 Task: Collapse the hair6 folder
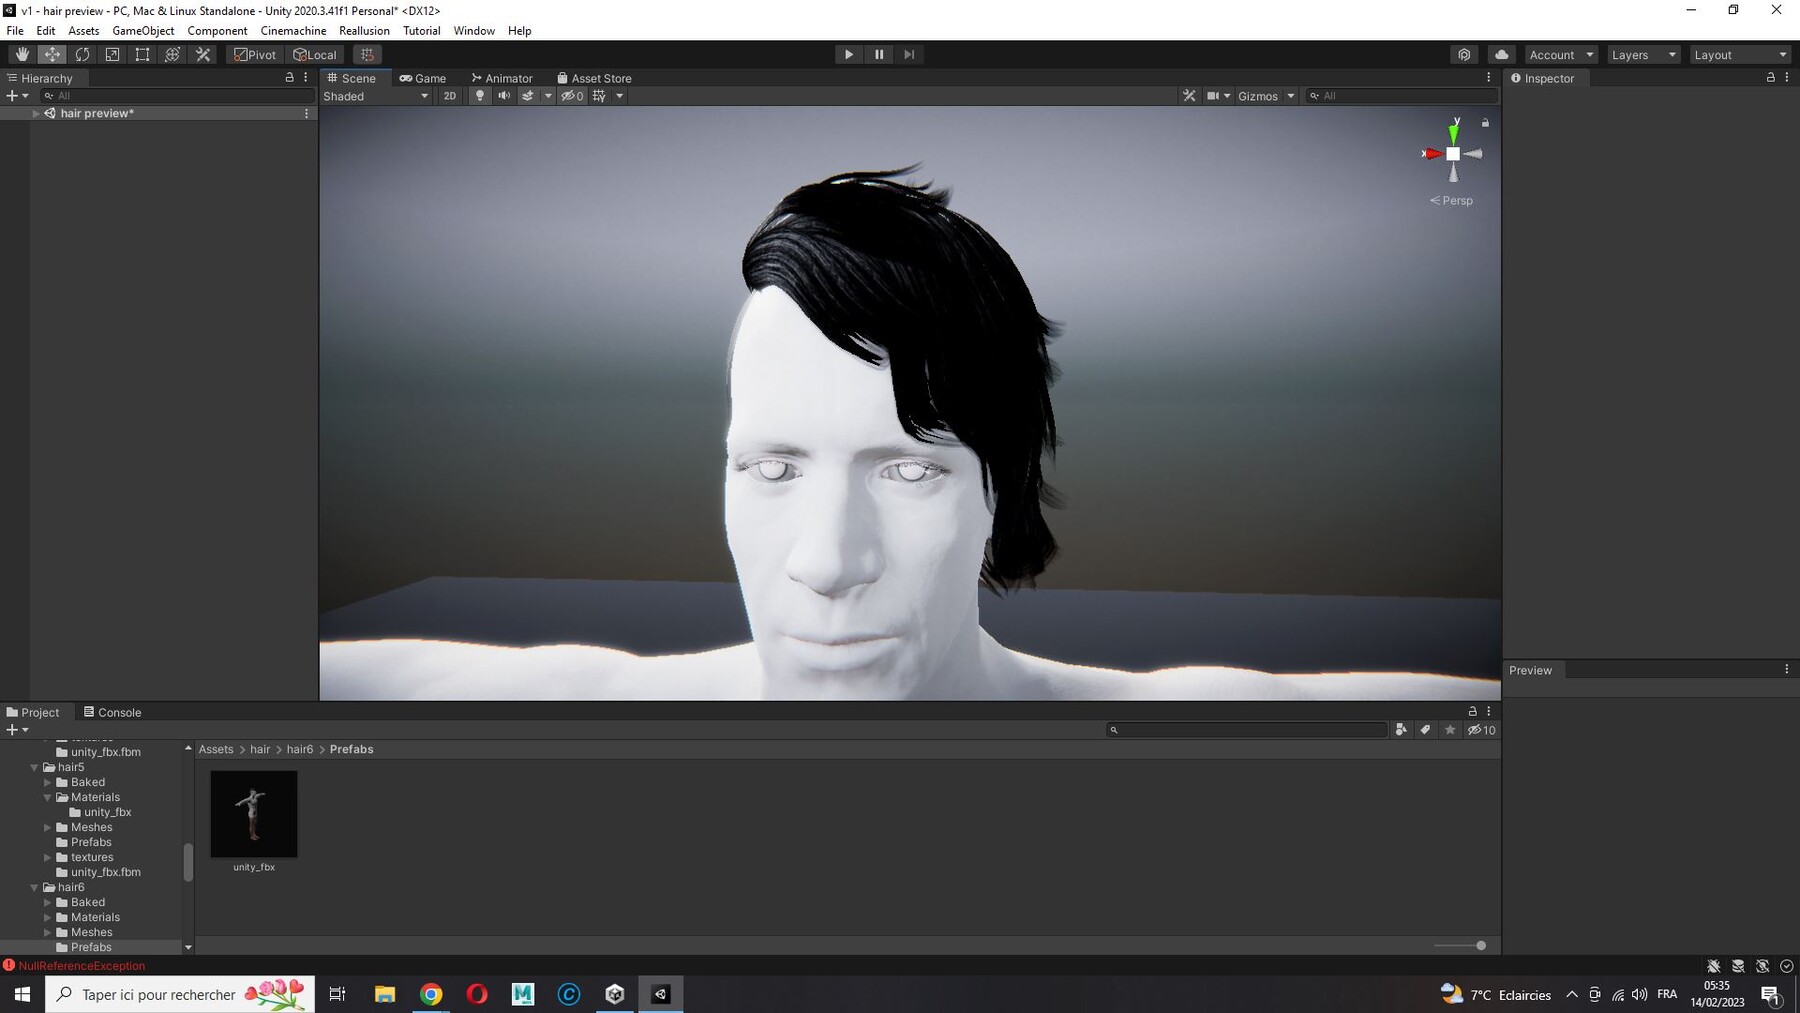[35, 887]
